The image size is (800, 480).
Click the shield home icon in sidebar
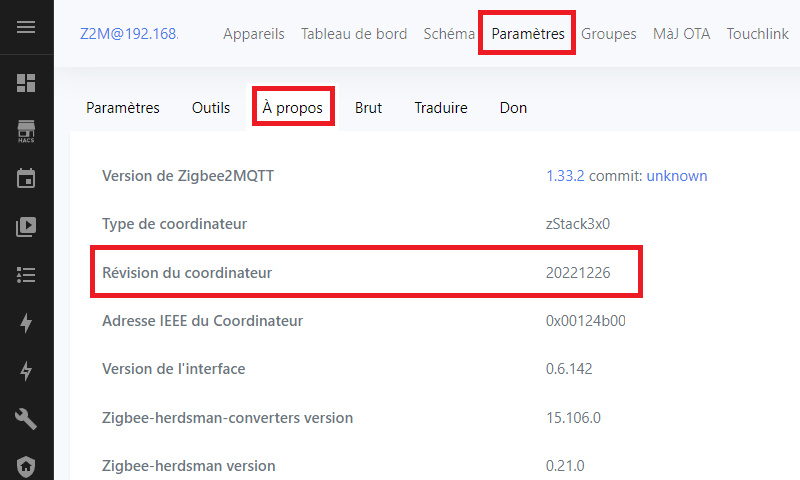click(26, 465)
